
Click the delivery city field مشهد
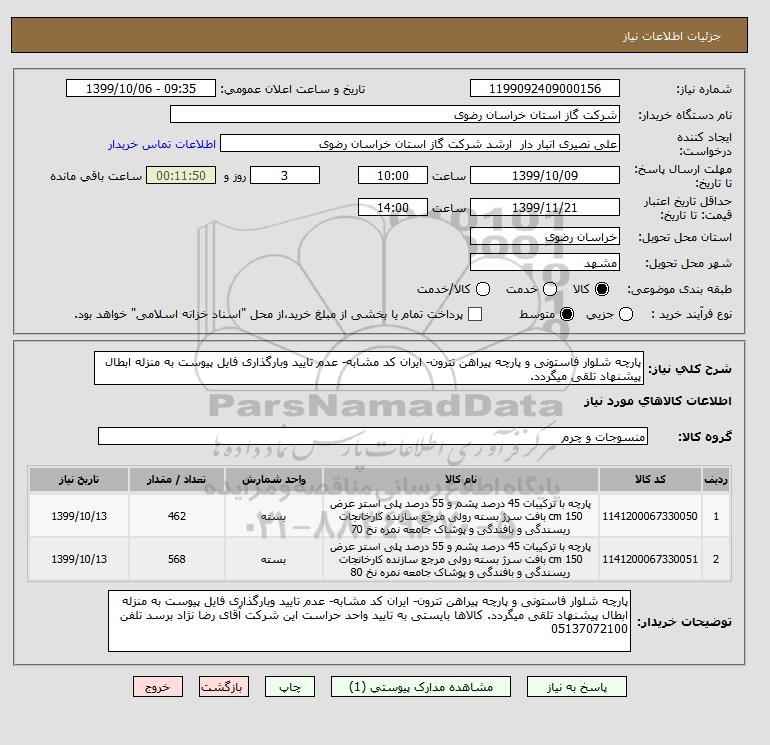click(x=545, y=263)
